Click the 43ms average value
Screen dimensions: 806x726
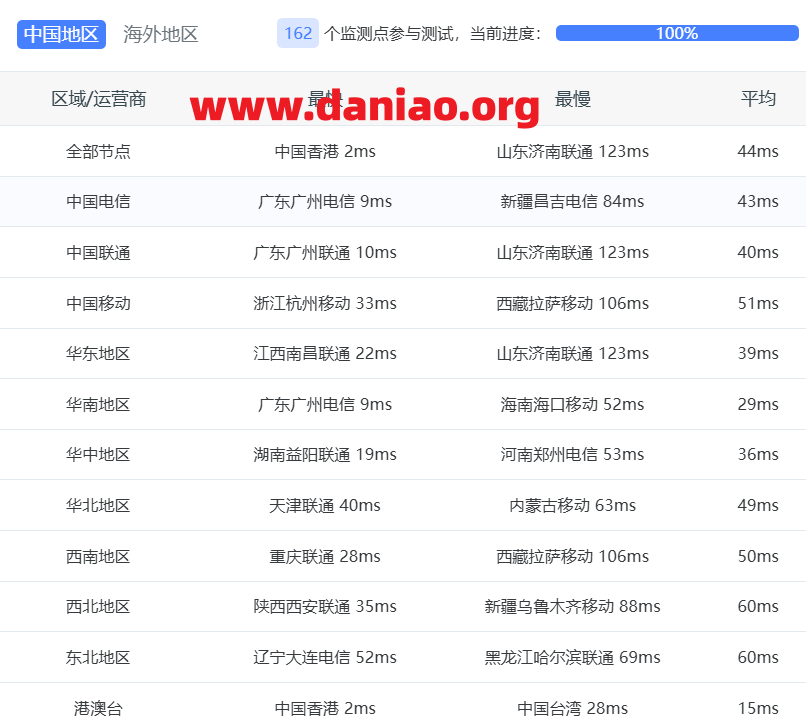point(758,202)
